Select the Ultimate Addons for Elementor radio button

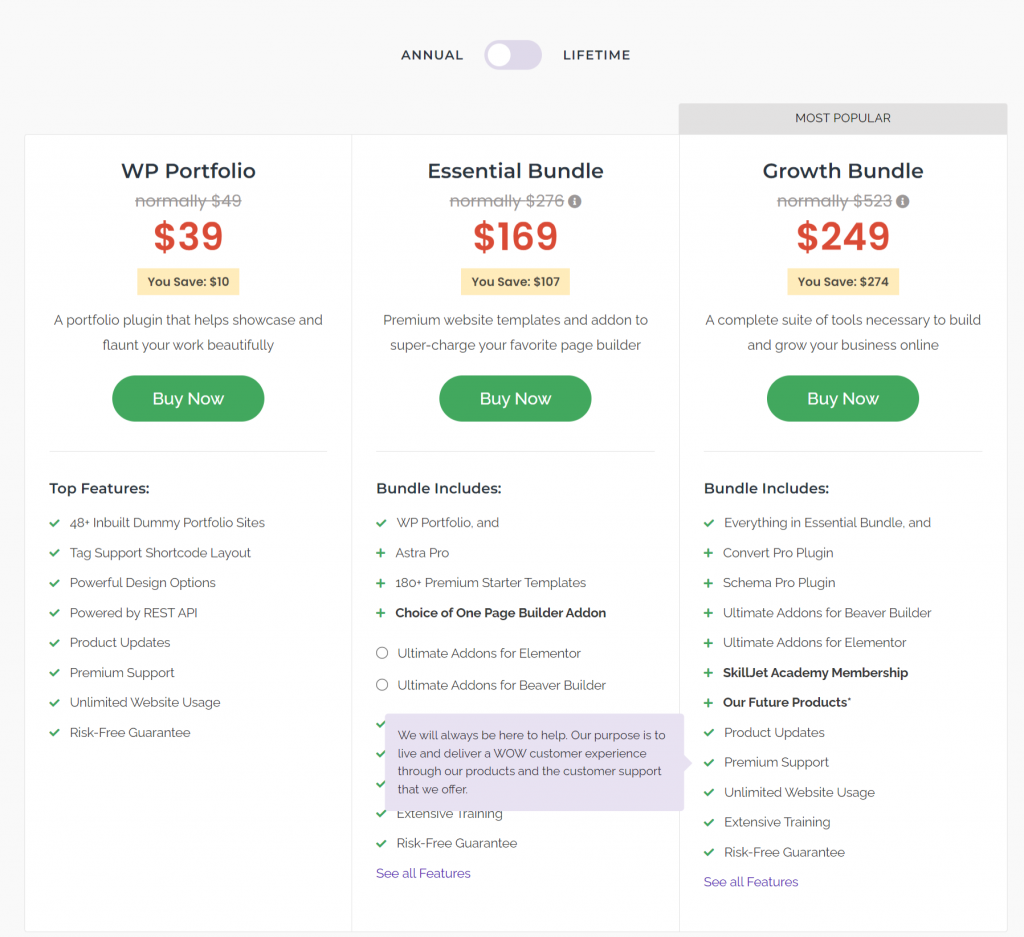click(382, 652)
